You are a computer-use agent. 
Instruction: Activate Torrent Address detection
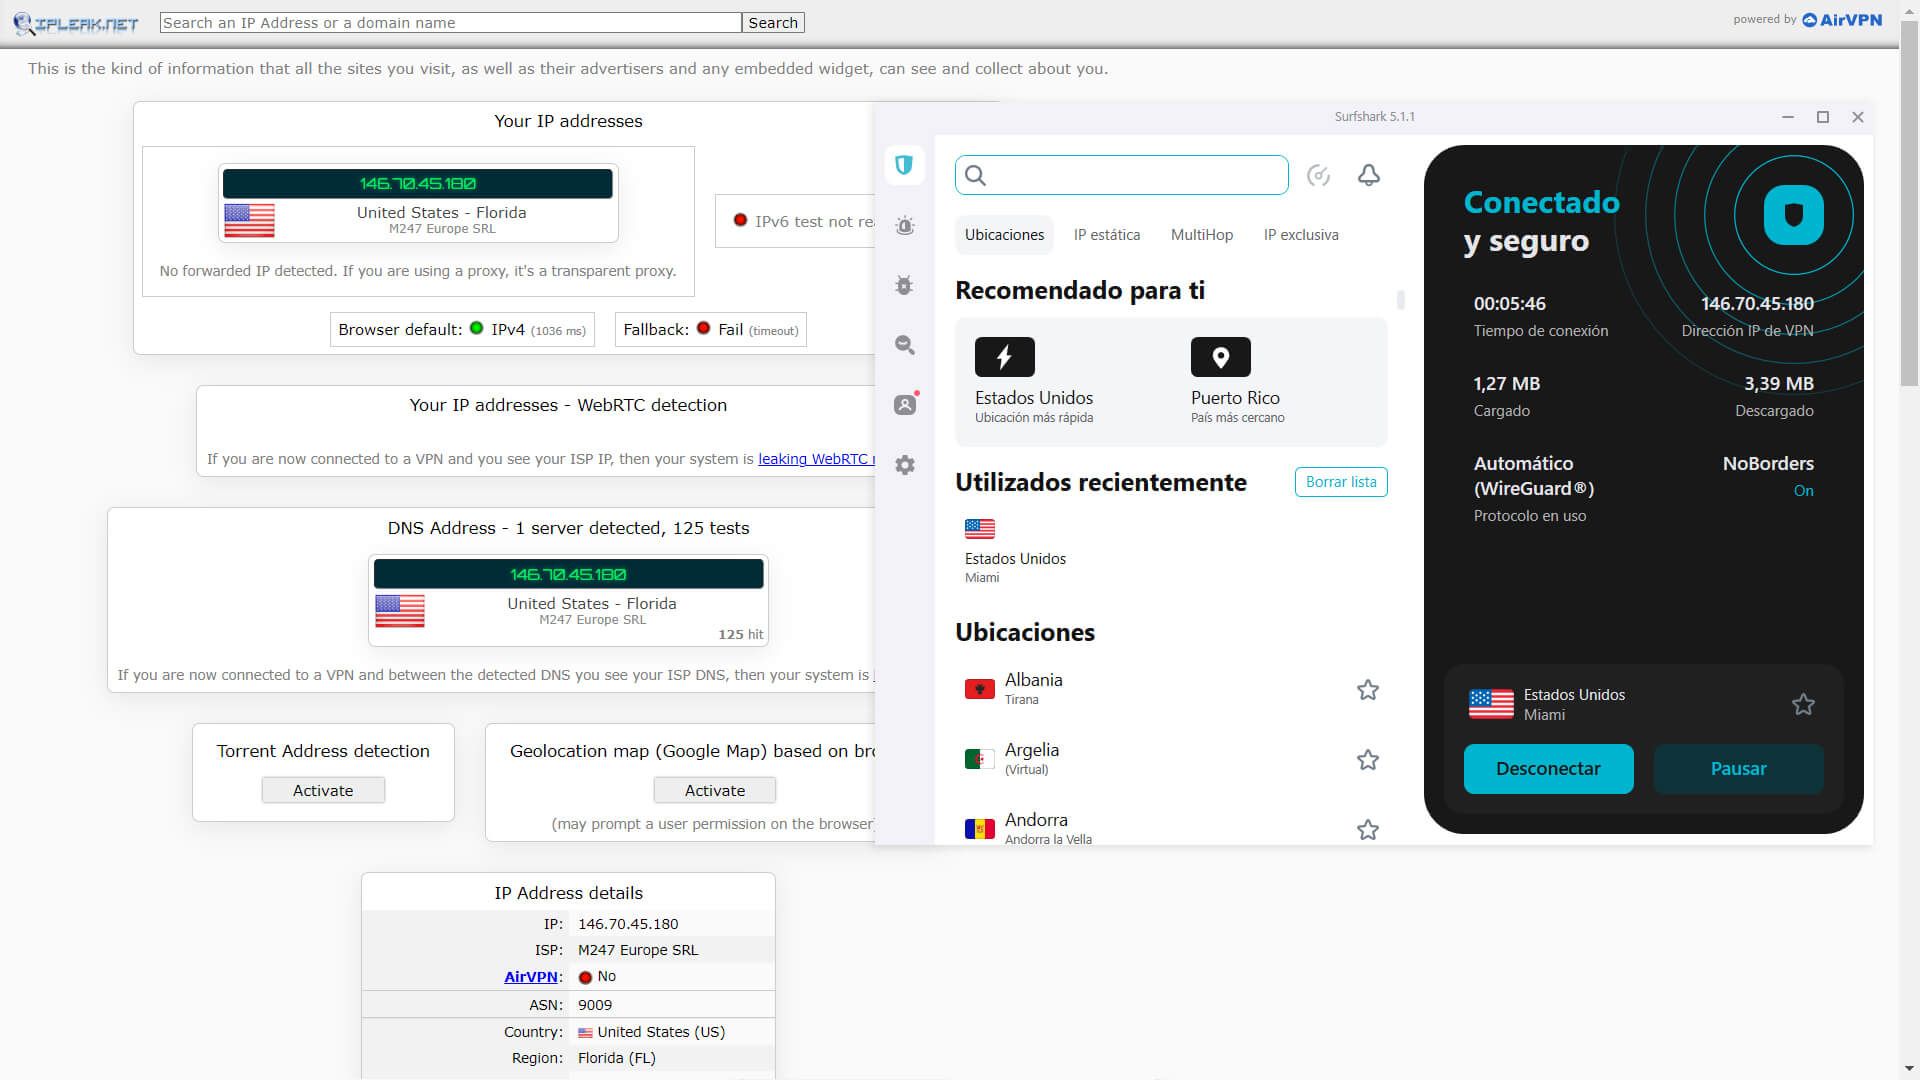tap(323, 790)
